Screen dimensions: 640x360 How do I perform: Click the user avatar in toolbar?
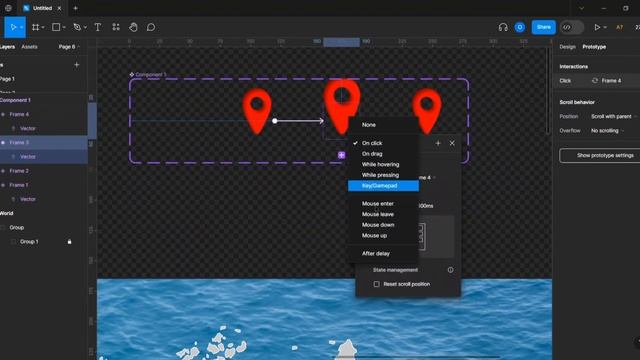click(520, 27)
